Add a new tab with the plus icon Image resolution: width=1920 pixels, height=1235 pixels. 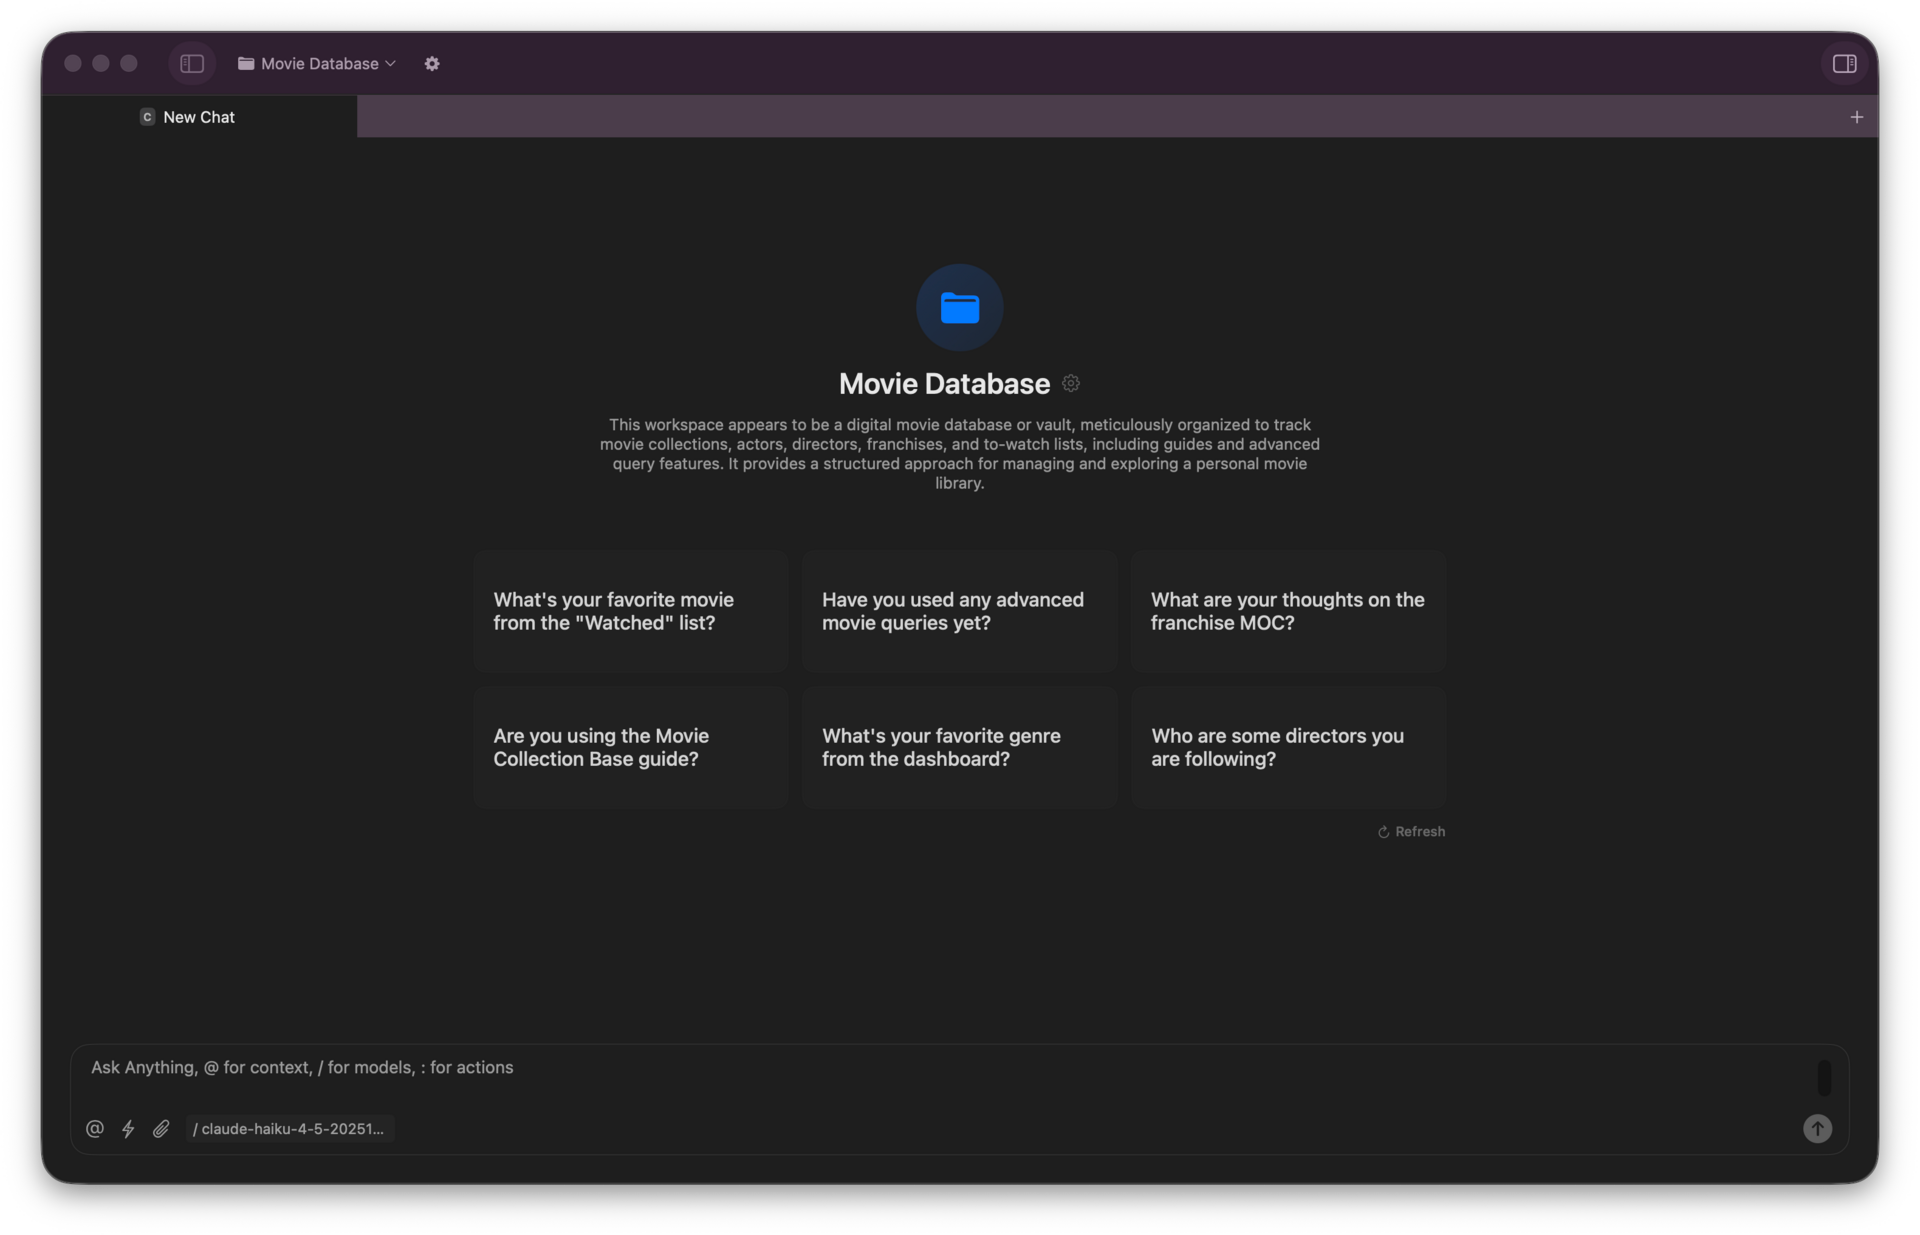coord(1856,117)
